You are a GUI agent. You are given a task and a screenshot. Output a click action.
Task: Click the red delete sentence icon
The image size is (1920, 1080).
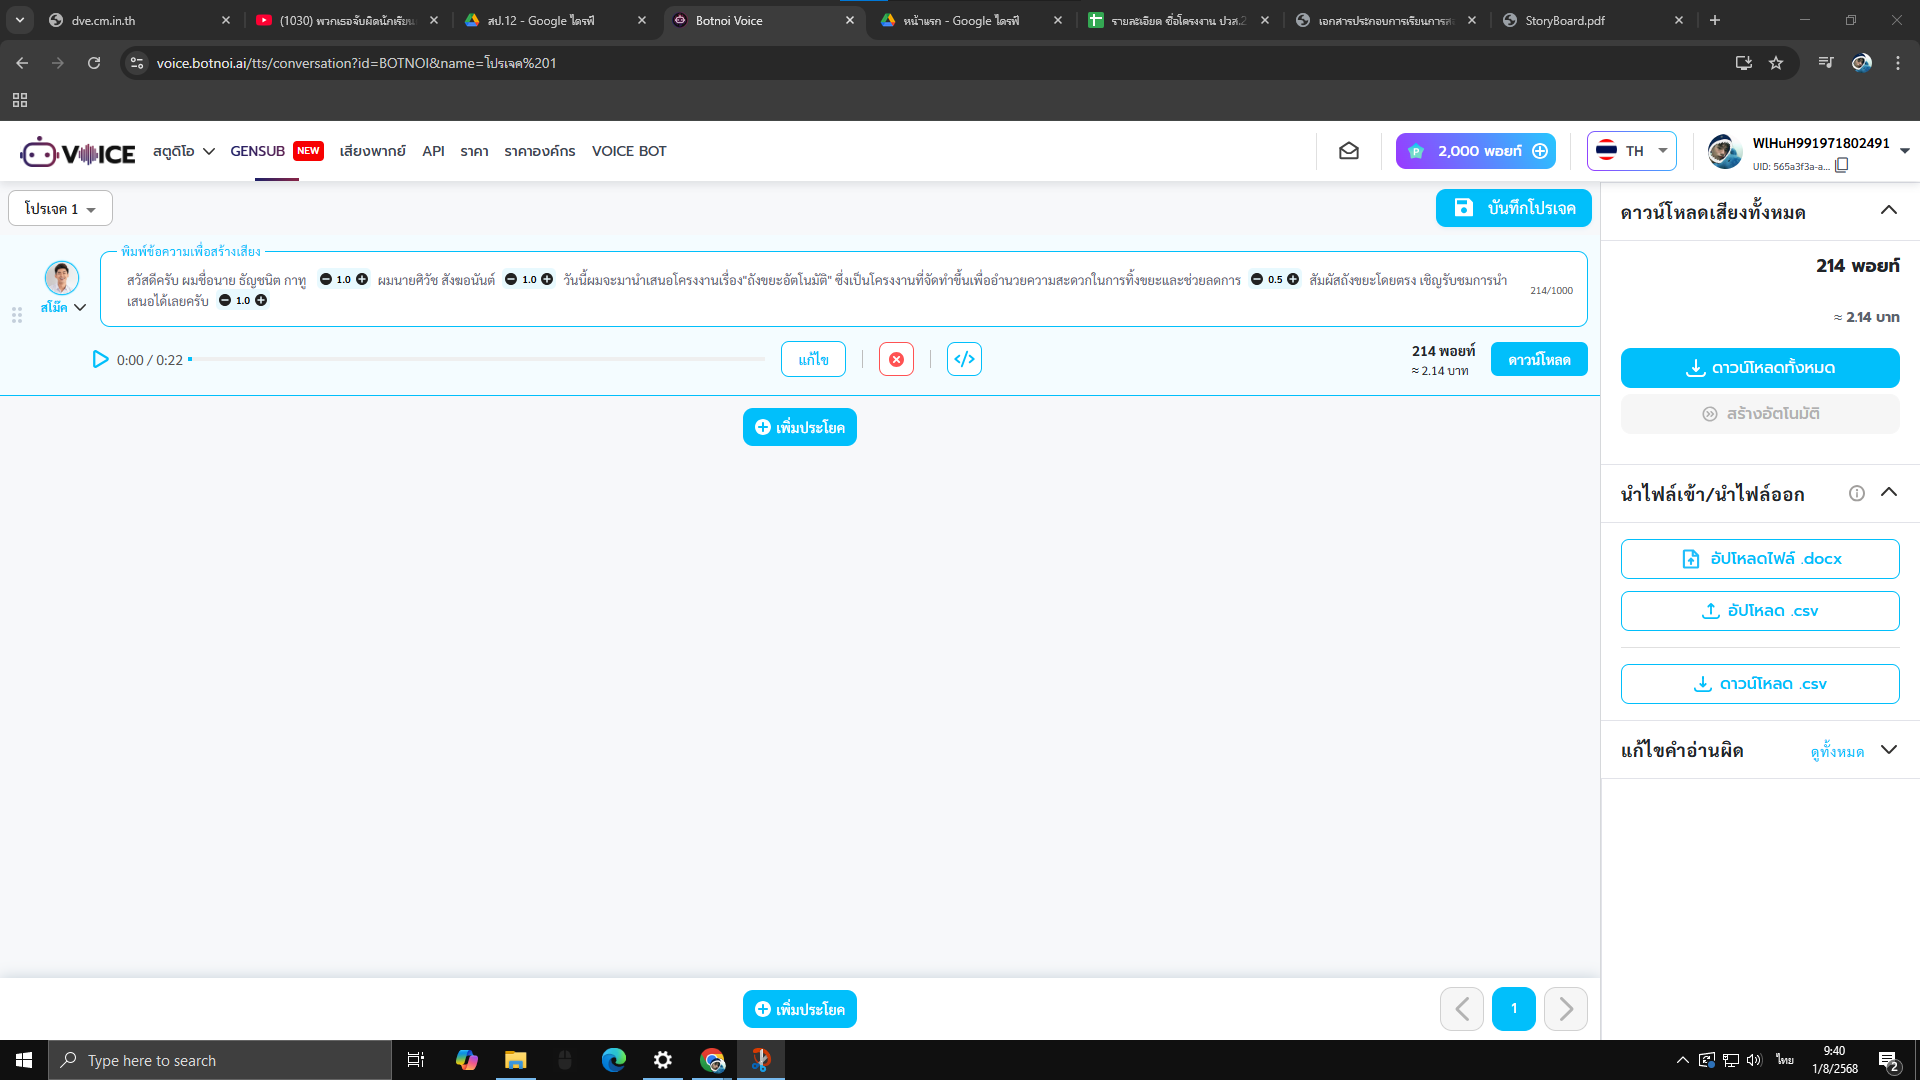click(x=896, y=359)
